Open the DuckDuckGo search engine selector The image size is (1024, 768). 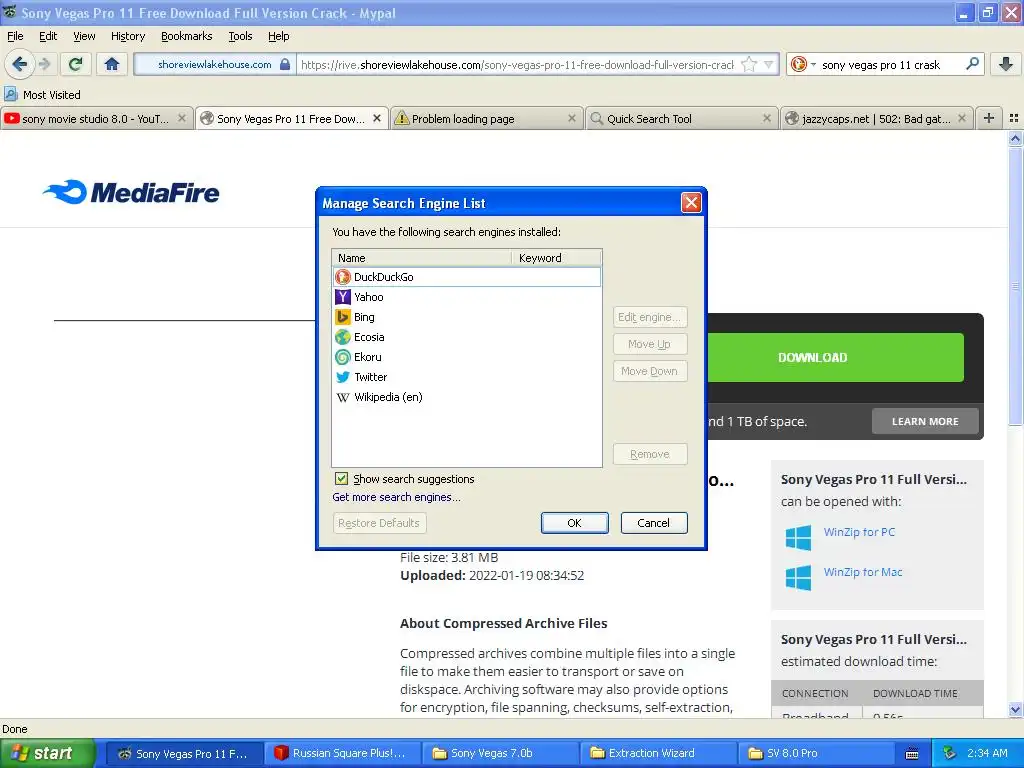[803, 64]
